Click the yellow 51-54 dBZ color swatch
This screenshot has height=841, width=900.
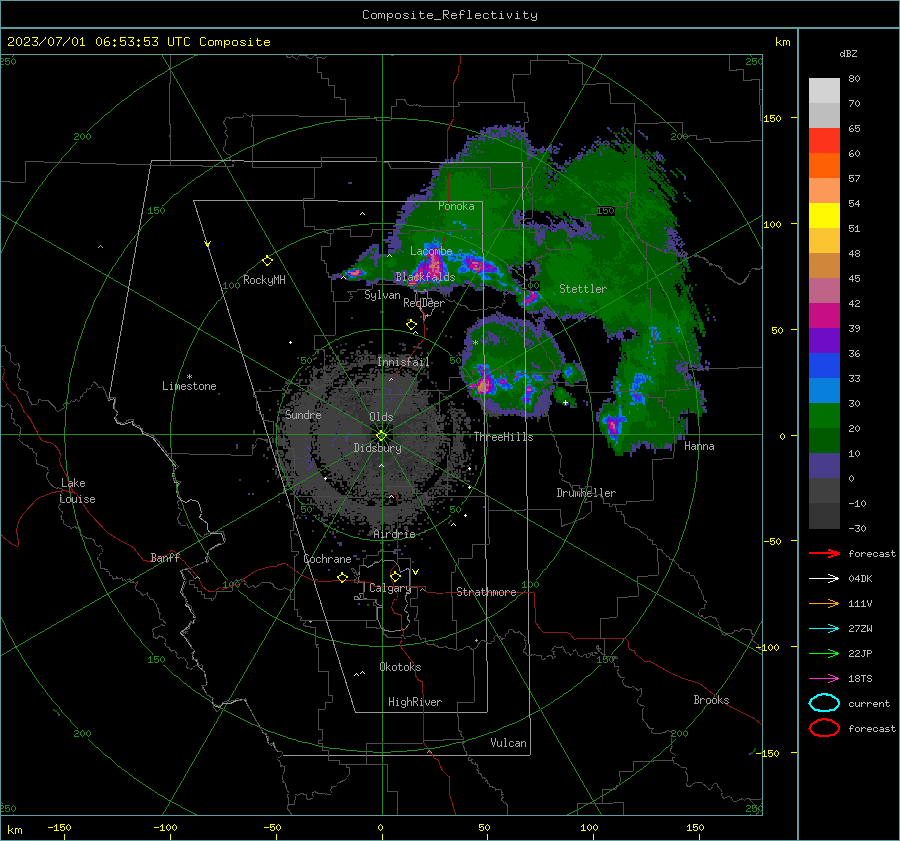click(x=824, y=216)
